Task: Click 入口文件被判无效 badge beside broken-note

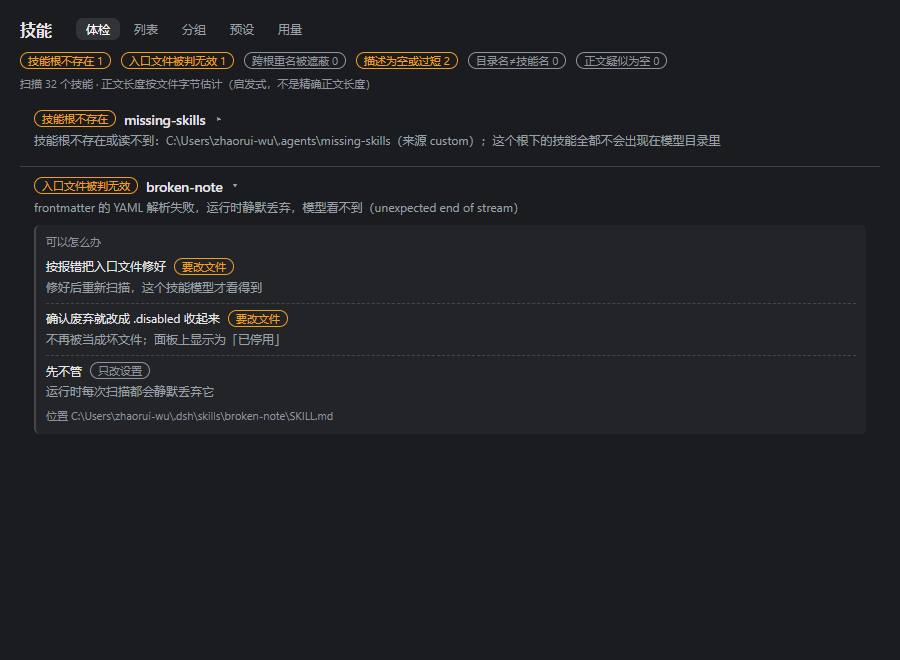Action: [86, 186]
